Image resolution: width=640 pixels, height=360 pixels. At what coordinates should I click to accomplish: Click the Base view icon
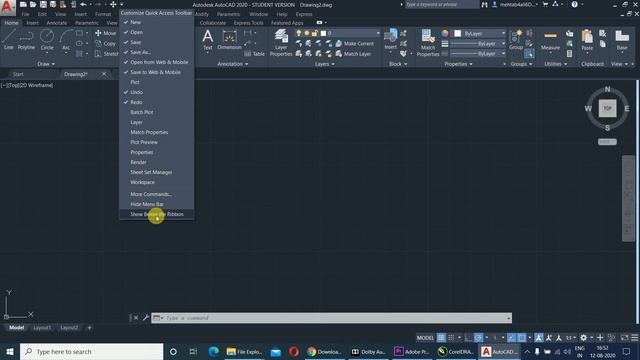click(622, 40)
